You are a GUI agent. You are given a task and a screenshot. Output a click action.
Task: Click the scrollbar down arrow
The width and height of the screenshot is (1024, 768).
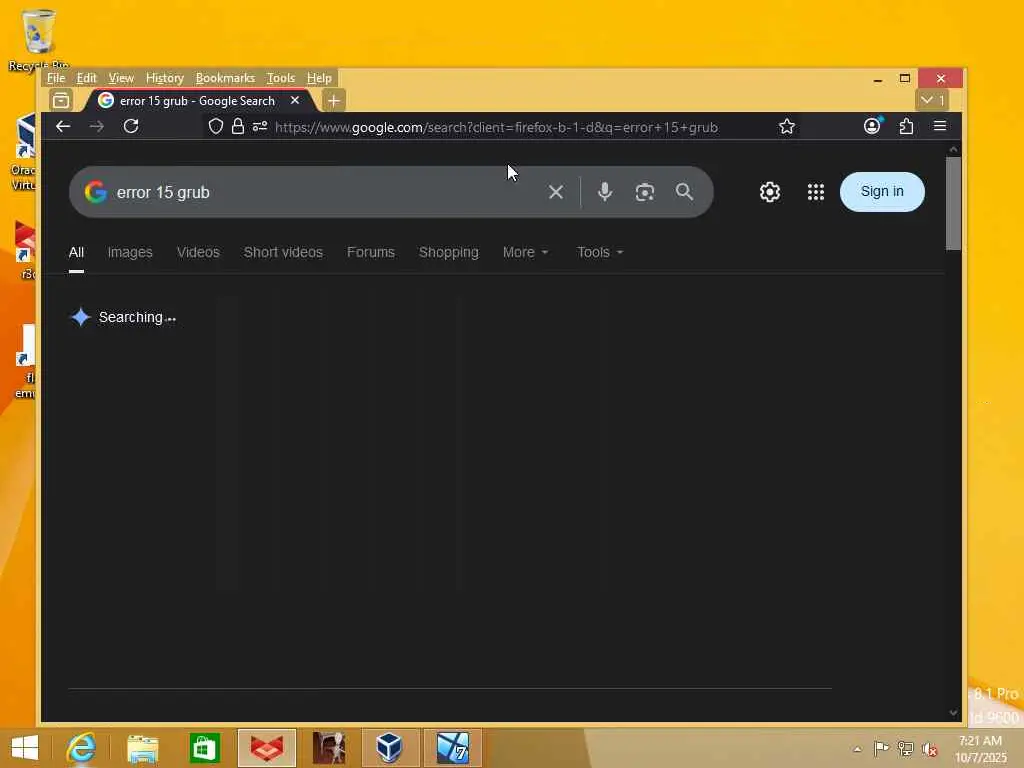coord(953,712)
